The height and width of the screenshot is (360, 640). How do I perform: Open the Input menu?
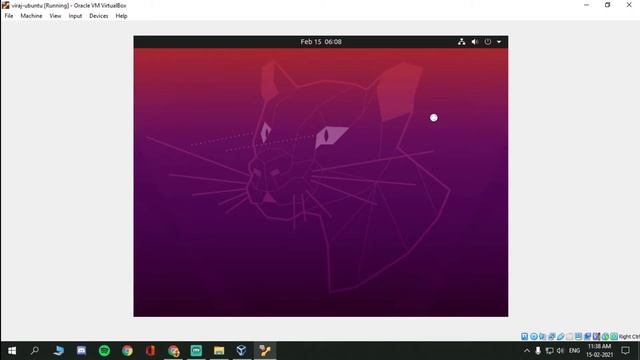point(75,16)
